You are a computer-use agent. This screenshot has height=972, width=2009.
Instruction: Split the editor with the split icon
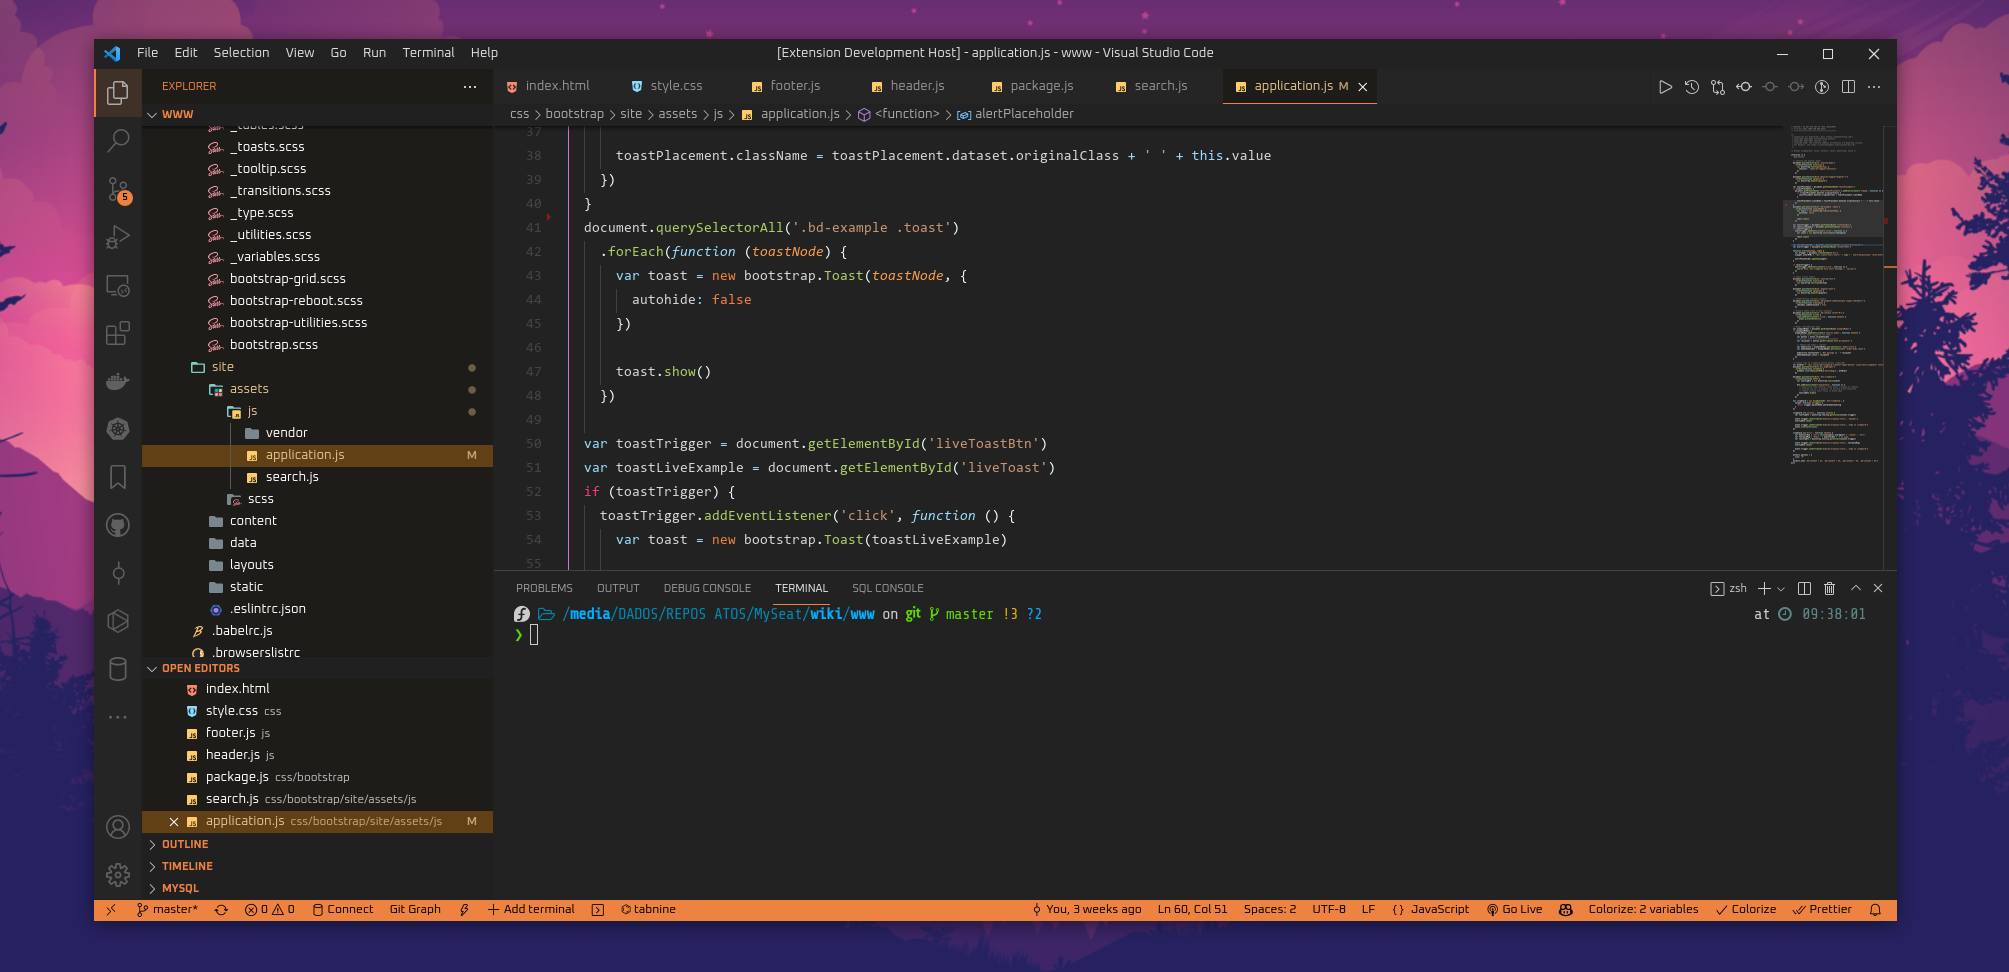[x=1847, y=87]
